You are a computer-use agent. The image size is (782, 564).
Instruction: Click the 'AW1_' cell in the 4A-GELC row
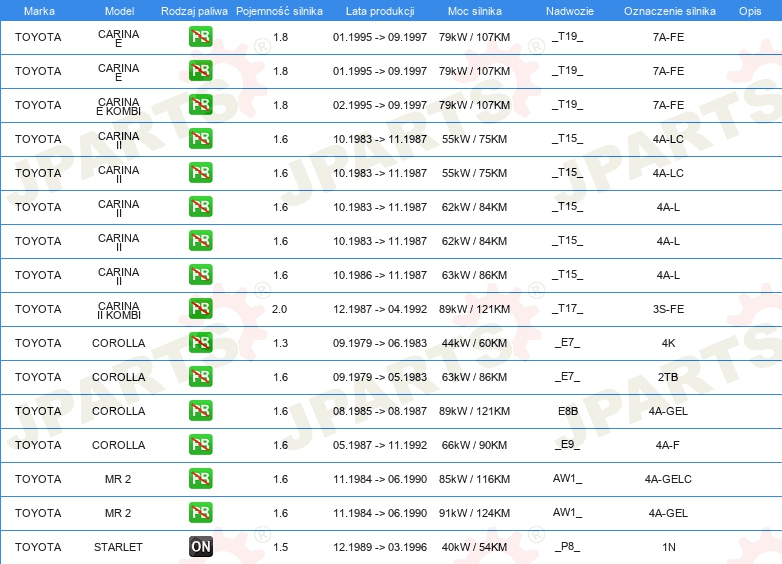pyautogui.click(x=568, y=479)
